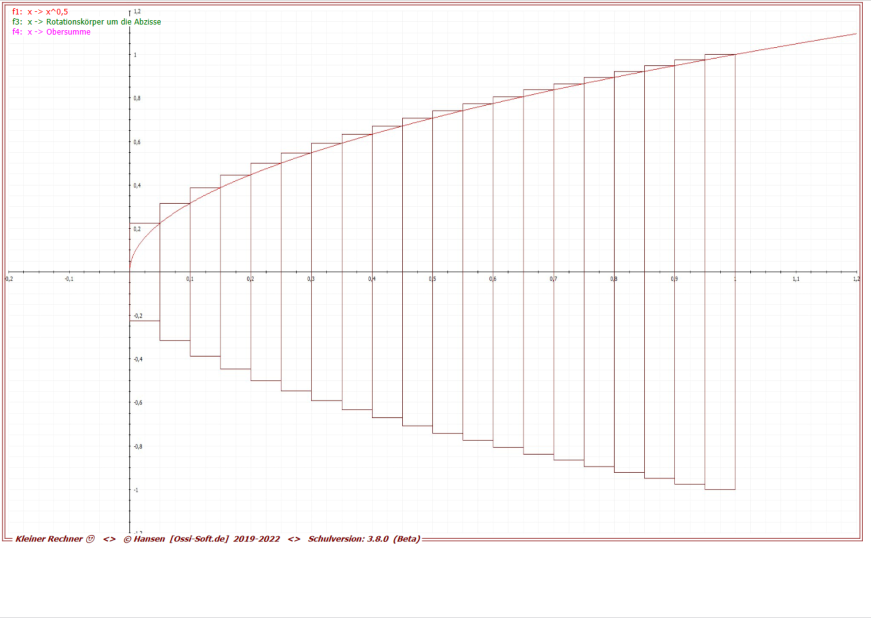
Task: Click the 0,5 tick label on x-axis
Action: pyautogui.click(x=432, y=279)
